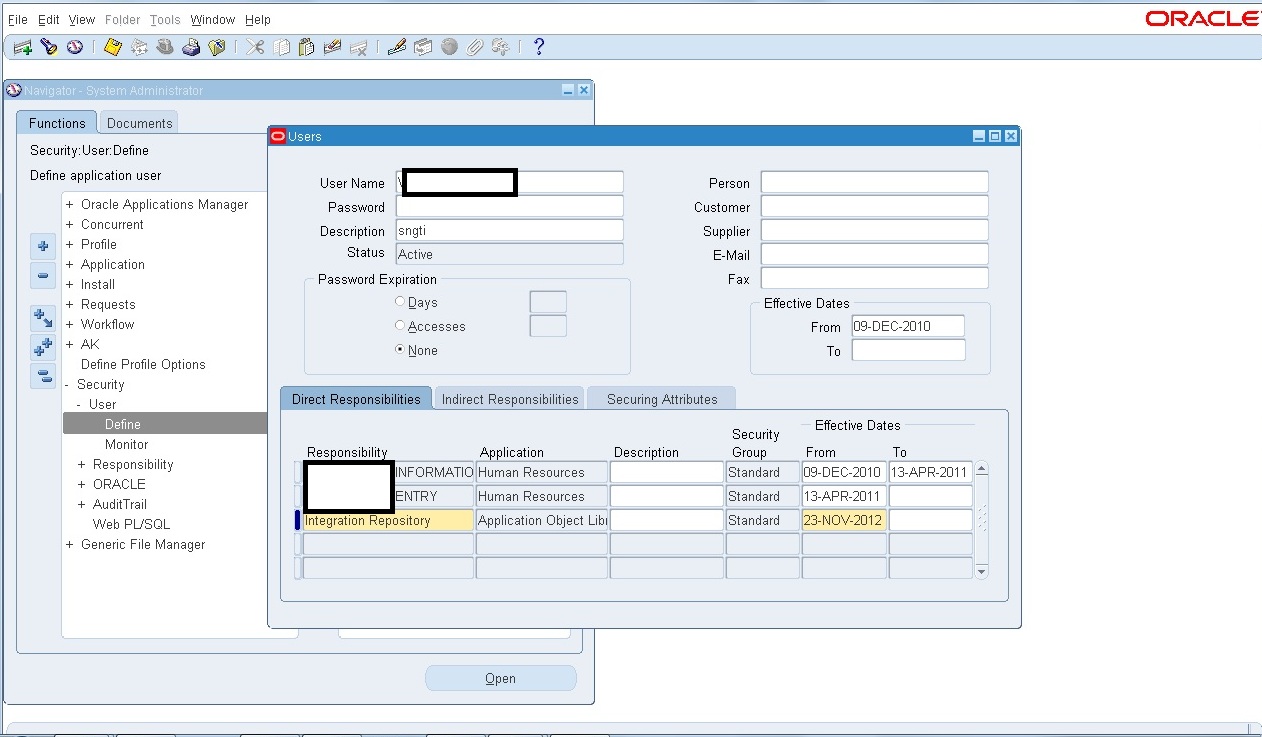
Task: Print the screen with the printer icon
Action: (191, 46)
